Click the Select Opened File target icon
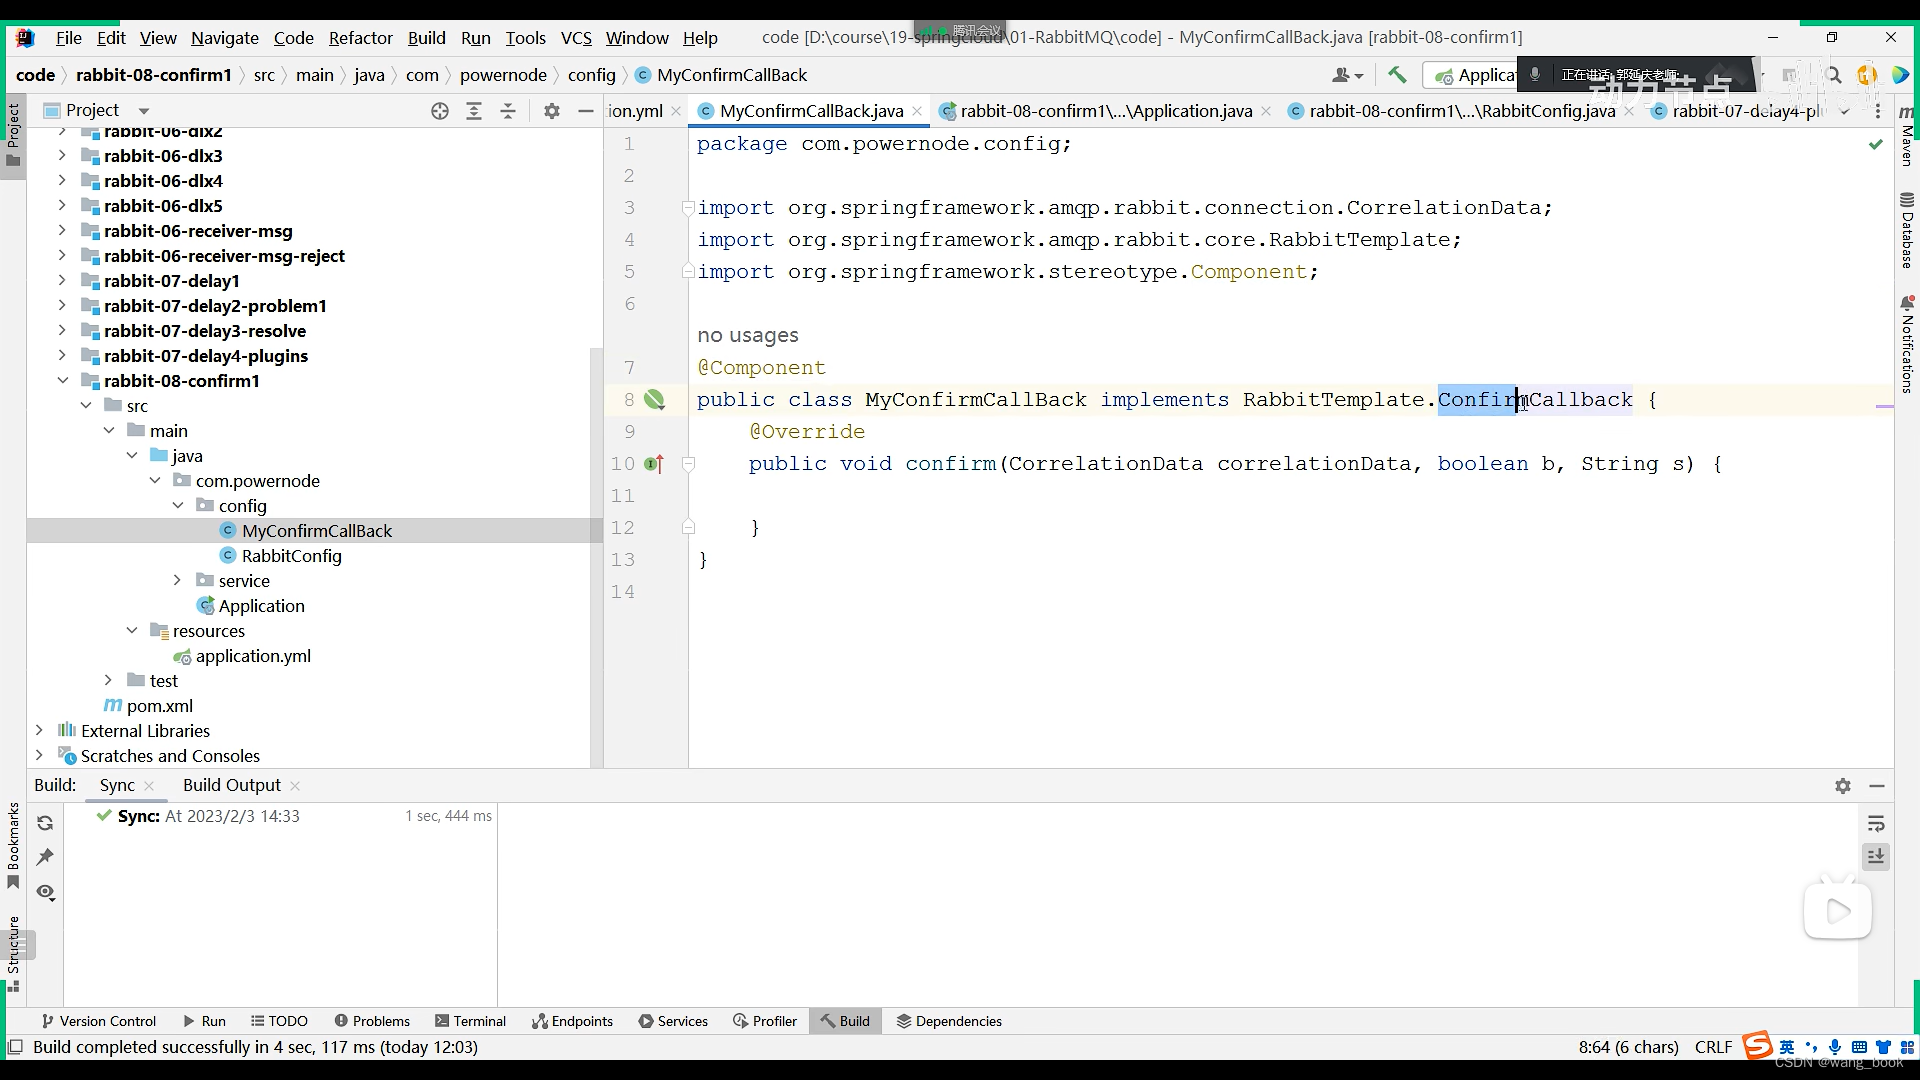Viewport: 1920px width, 1080px height. point(440,111)
